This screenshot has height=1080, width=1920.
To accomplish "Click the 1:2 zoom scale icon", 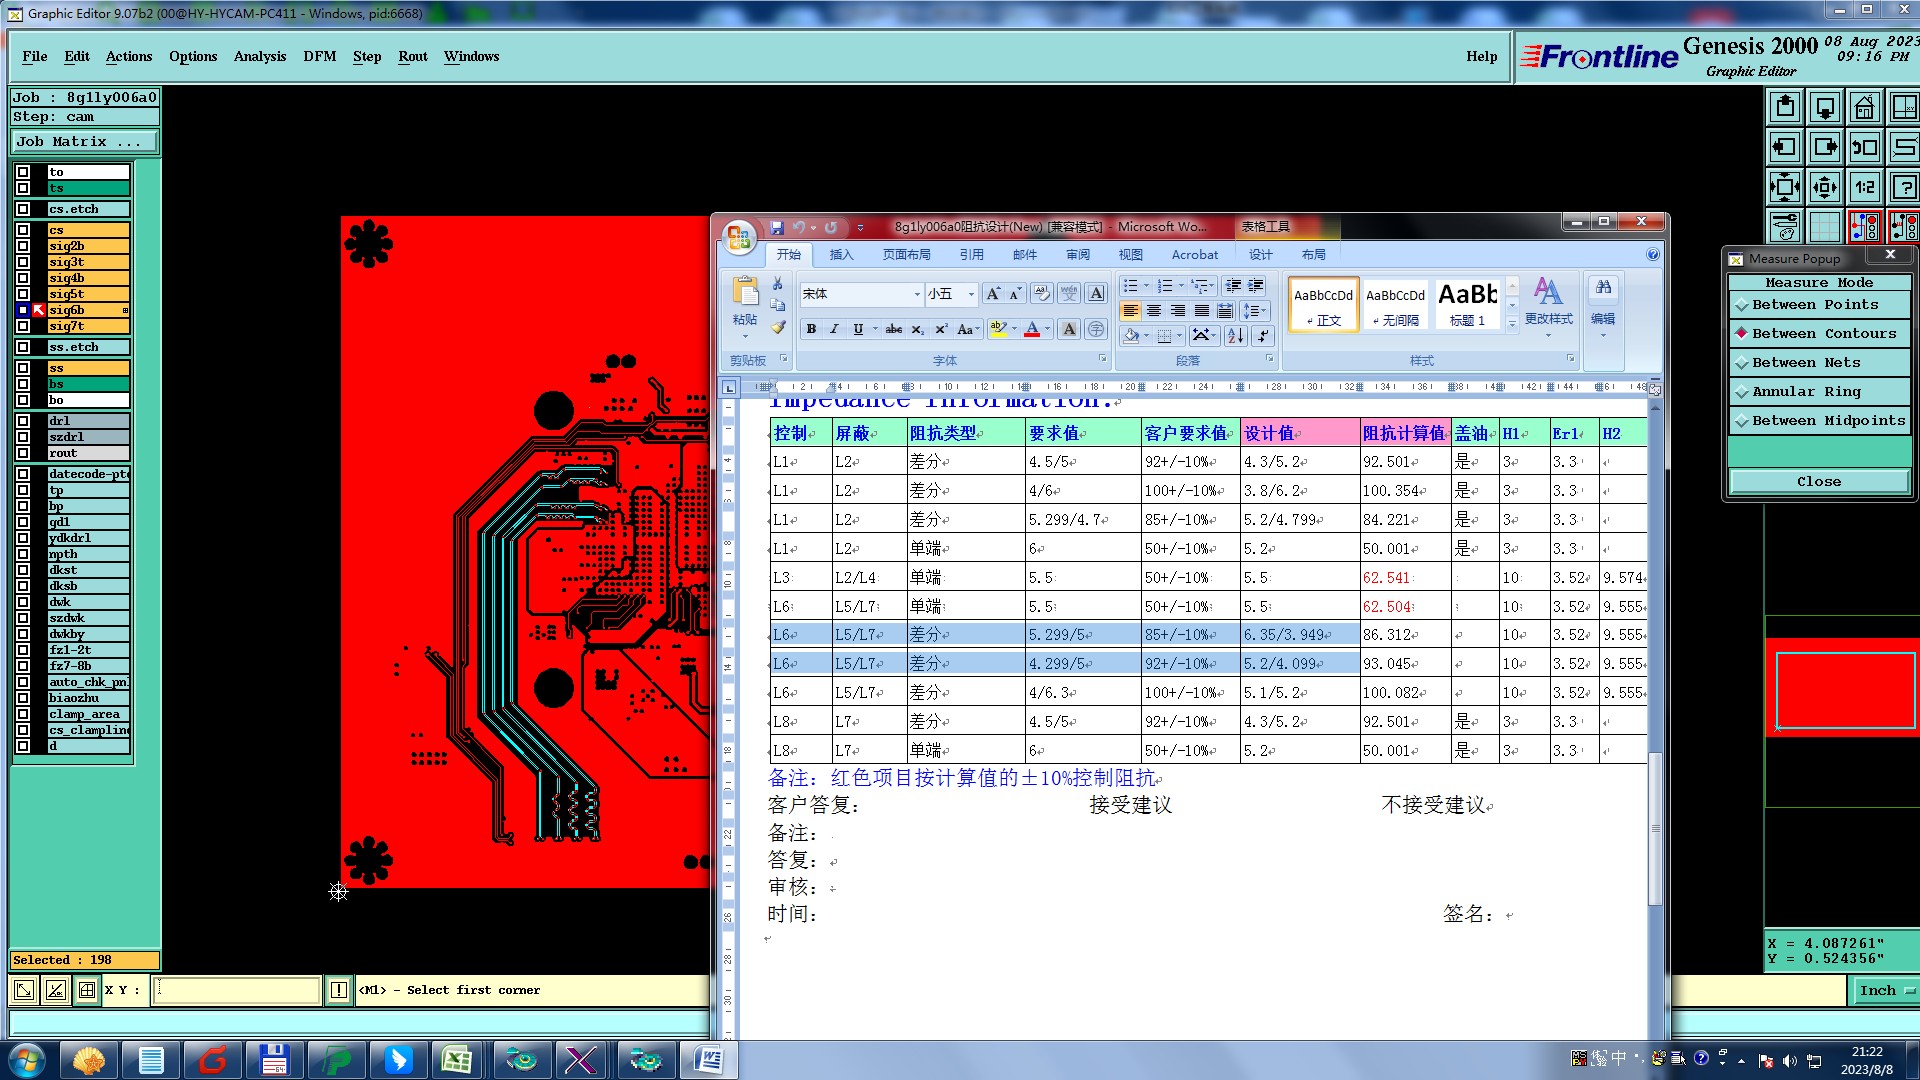I will [1864, 187].
